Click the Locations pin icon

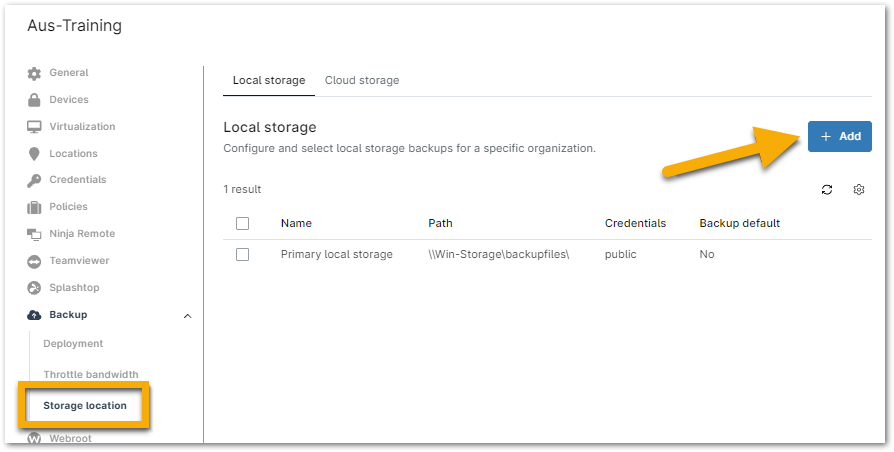(34, 154)
